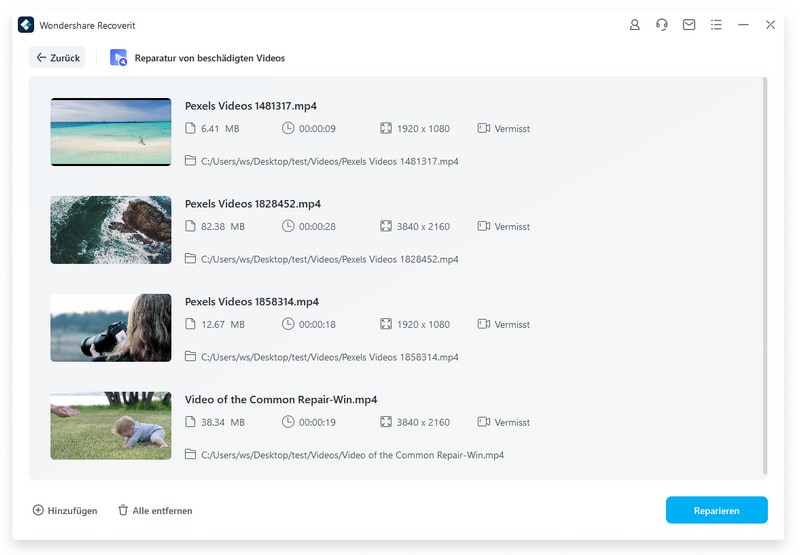This screenshot has width=800, height=555.
Task: Select the ocean rock video thumbnail
Action: 111,230
